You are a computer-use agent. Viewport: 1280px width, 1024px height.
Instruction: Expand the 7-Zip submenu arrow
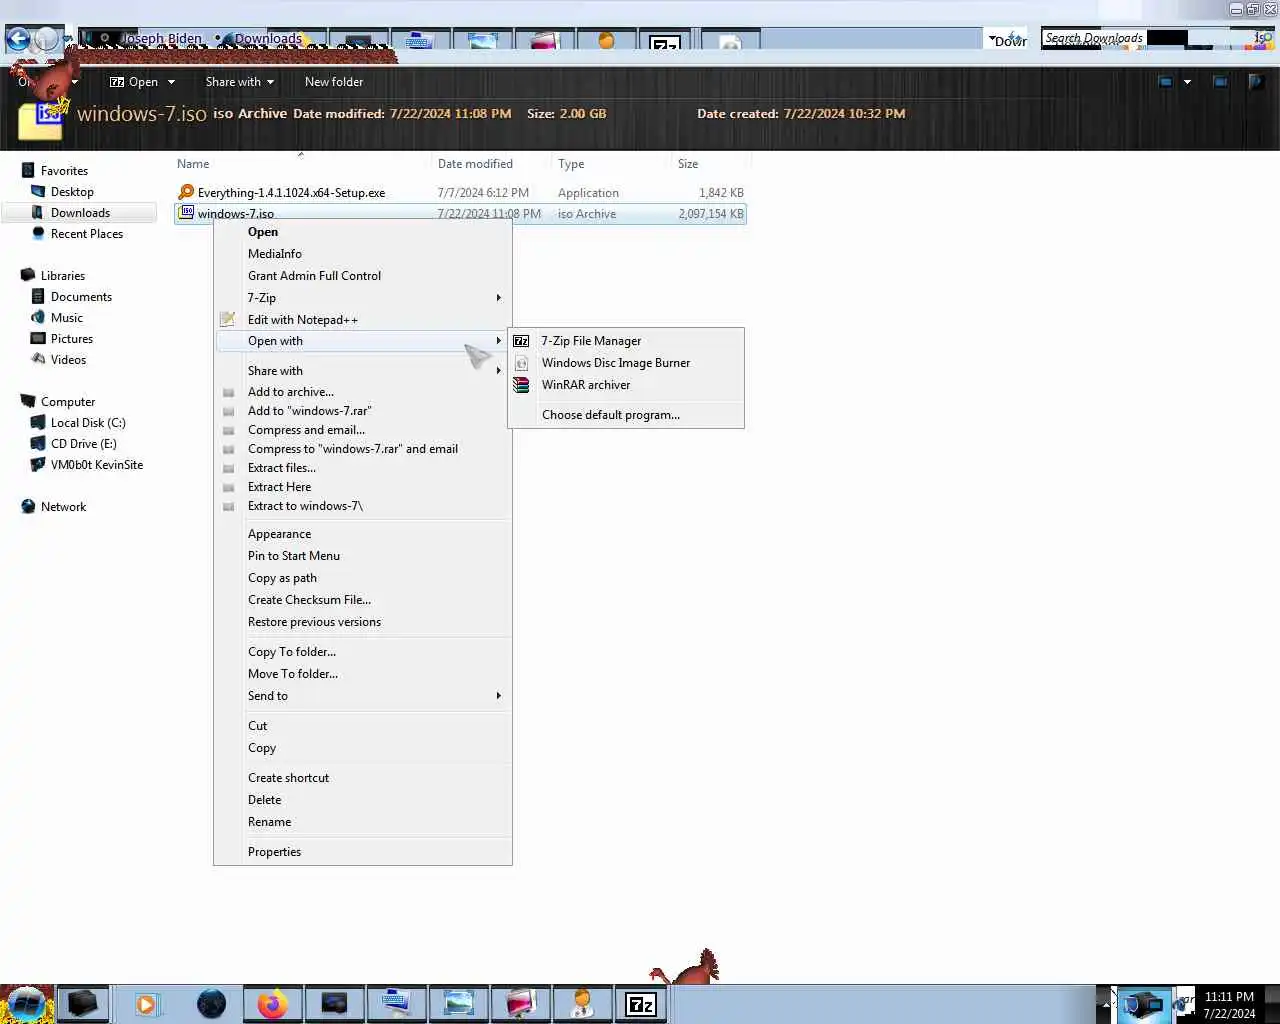point(498,298)
